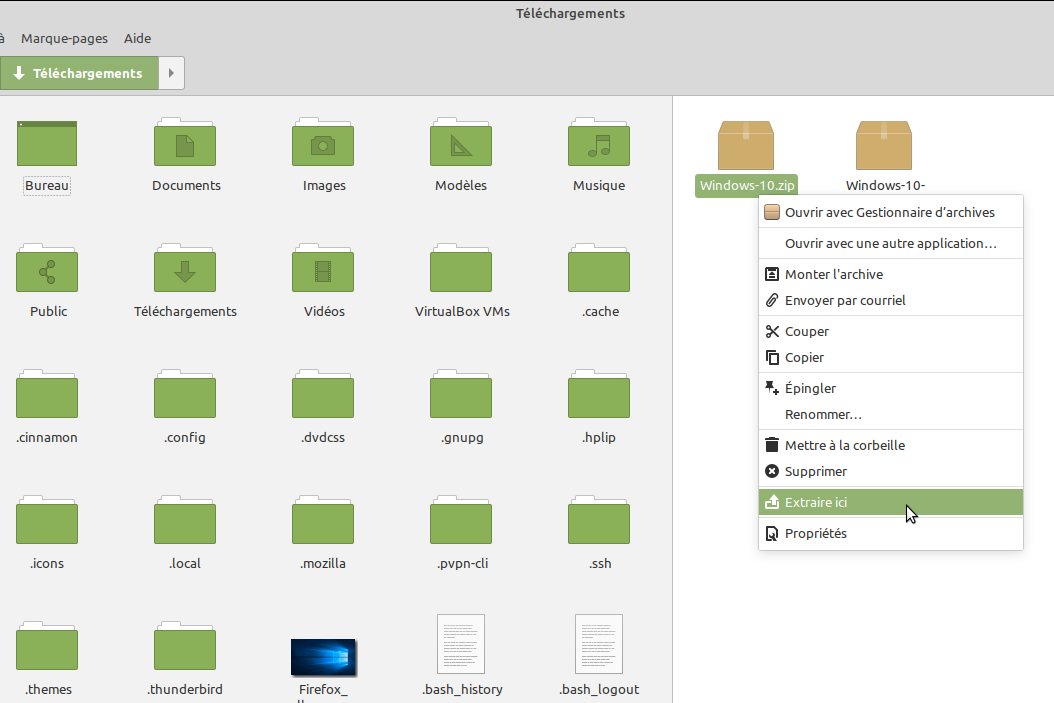Click the Téléchargements path bar button
1054x703 pixels.
[79, 73]
